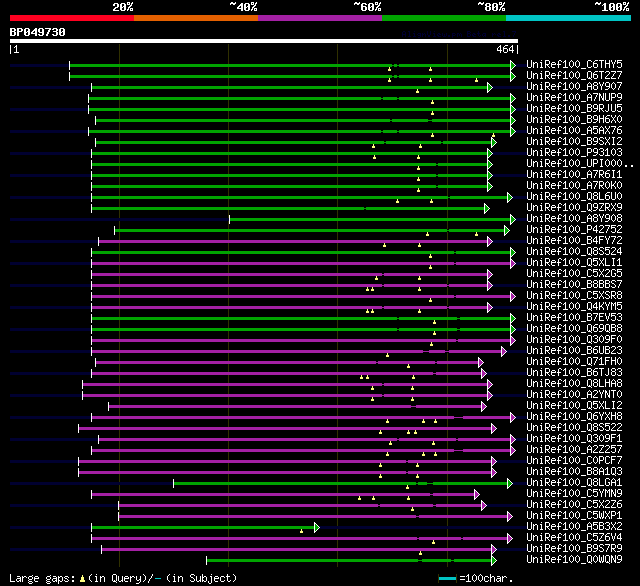Click the UniRef100_C0PCF7 label
The width and height of the screenshot is (640, 586).
click(574, 461)
